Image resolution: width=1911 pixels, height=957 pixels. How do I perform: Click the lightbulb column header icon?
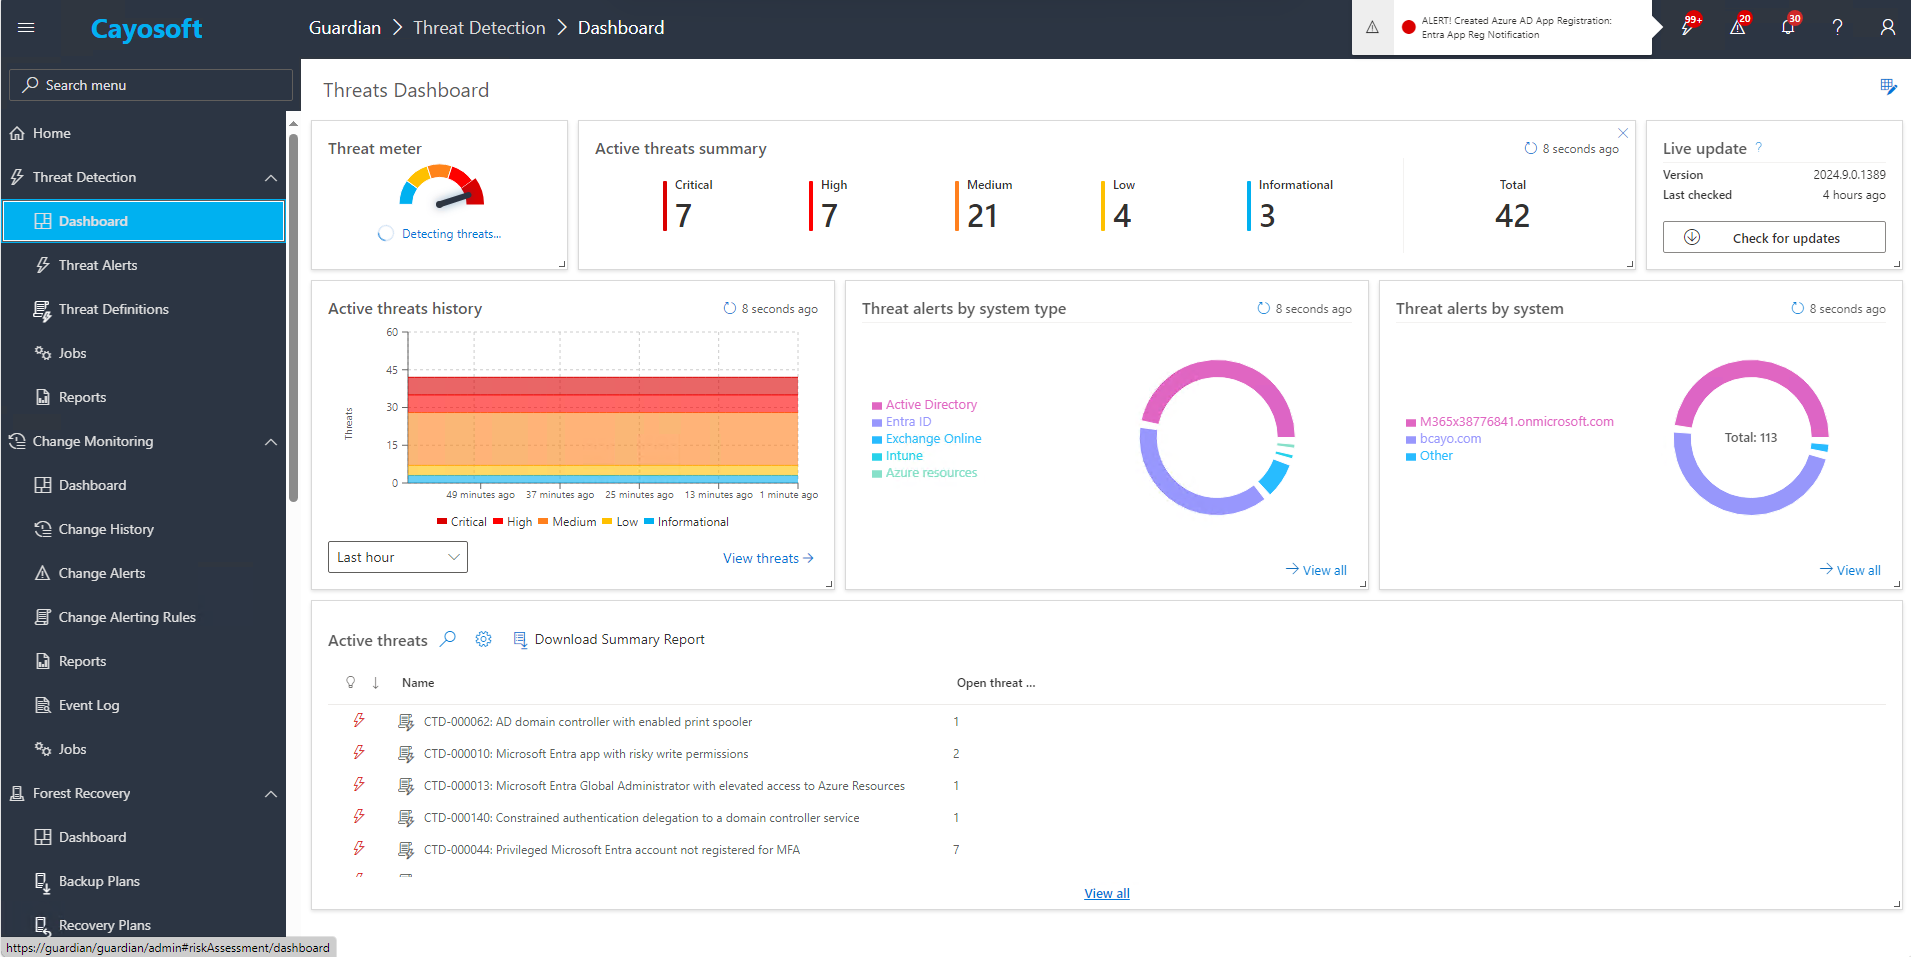(350, 682)
